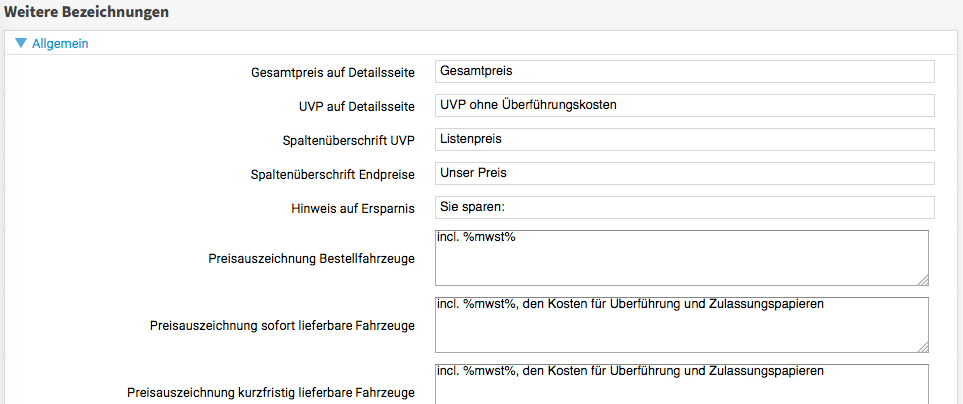Screen dimensions: 963x404
Task: Click the Preisauszeichnung Bestellfahrzeuge textarea
Action: click(680, 258)
